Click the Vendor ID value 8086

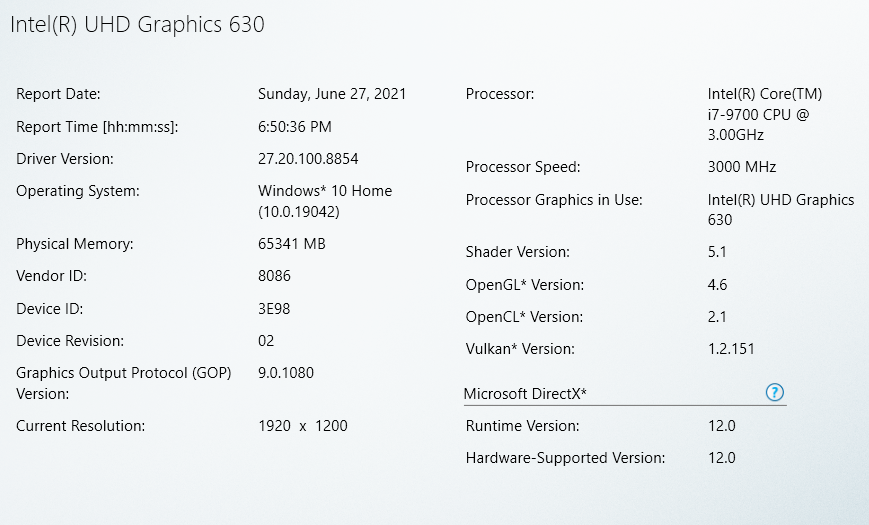(274, 276)
